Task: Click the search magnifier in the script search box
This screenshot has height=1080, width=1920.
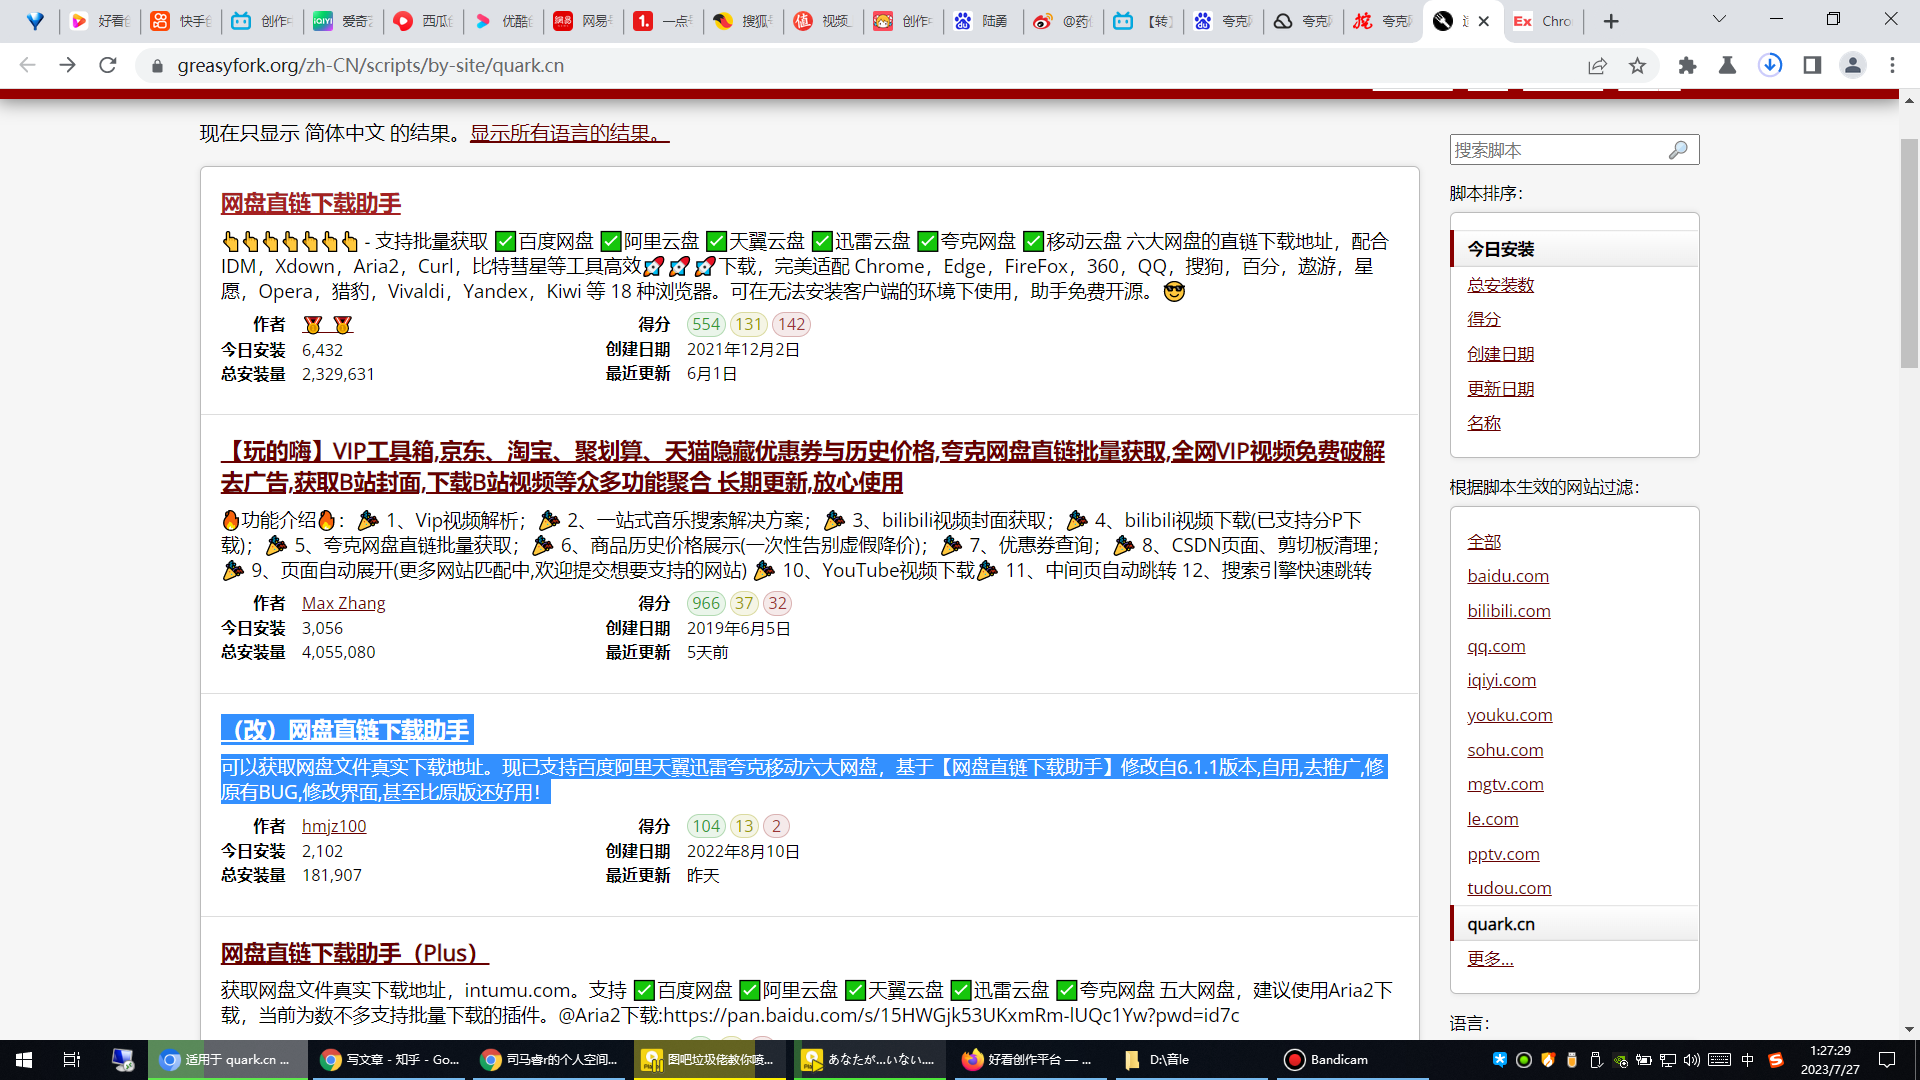Action: pos(1678,150)
